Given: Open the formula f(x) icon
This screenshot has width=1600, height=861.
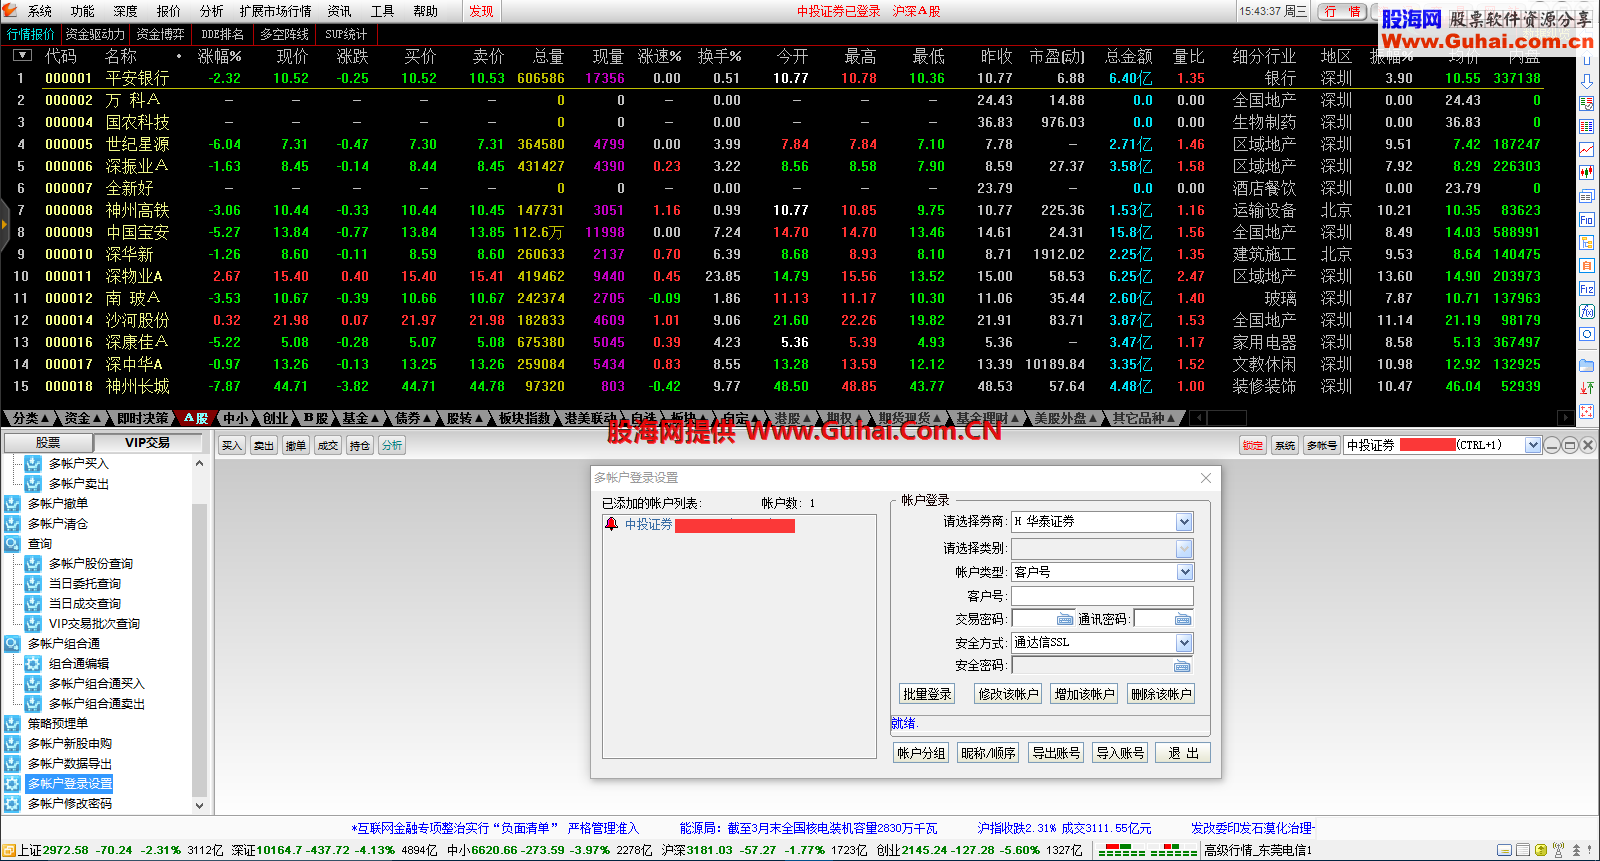Looking at the screenshot, I should pos(1587,311).
